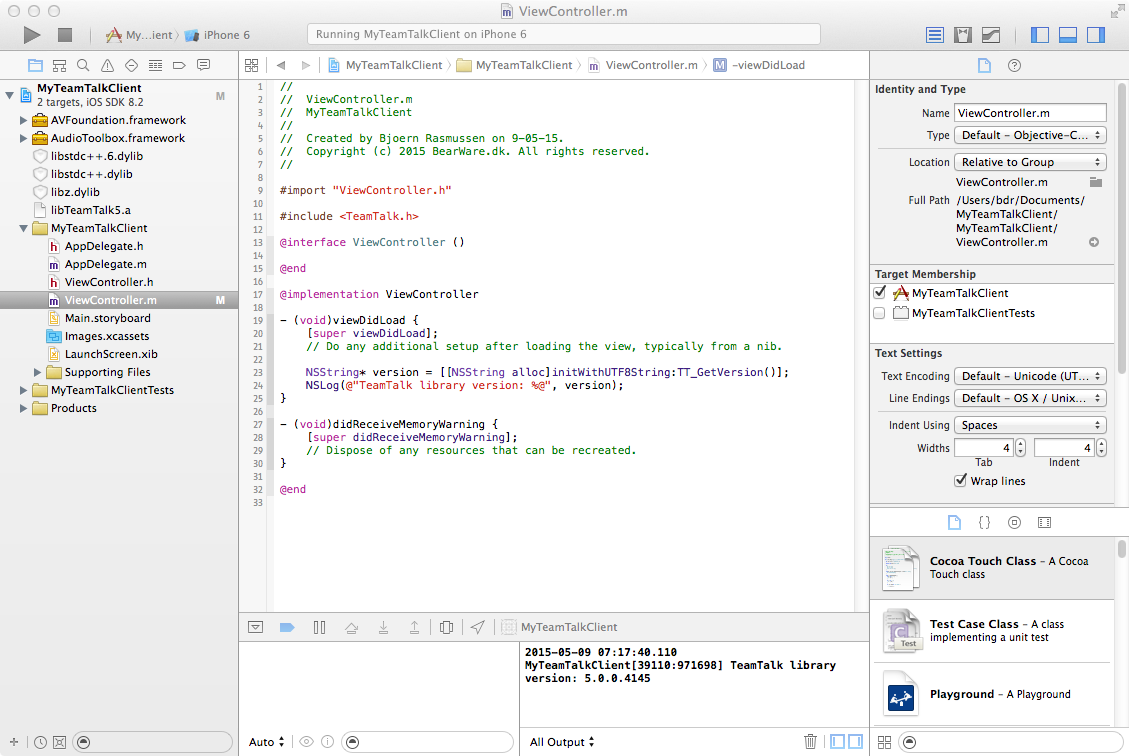1129x756 pixels.
Task: Click the Step over debug icon
Action: click(351, 627)
